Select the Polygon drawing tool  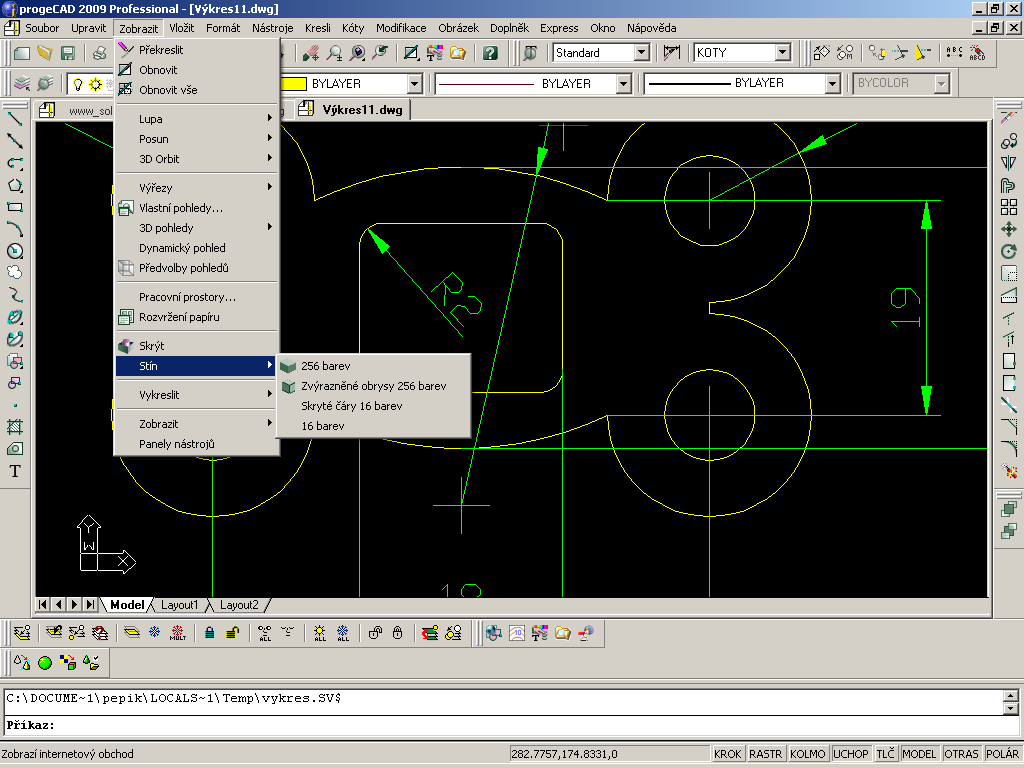pos(15,185)
